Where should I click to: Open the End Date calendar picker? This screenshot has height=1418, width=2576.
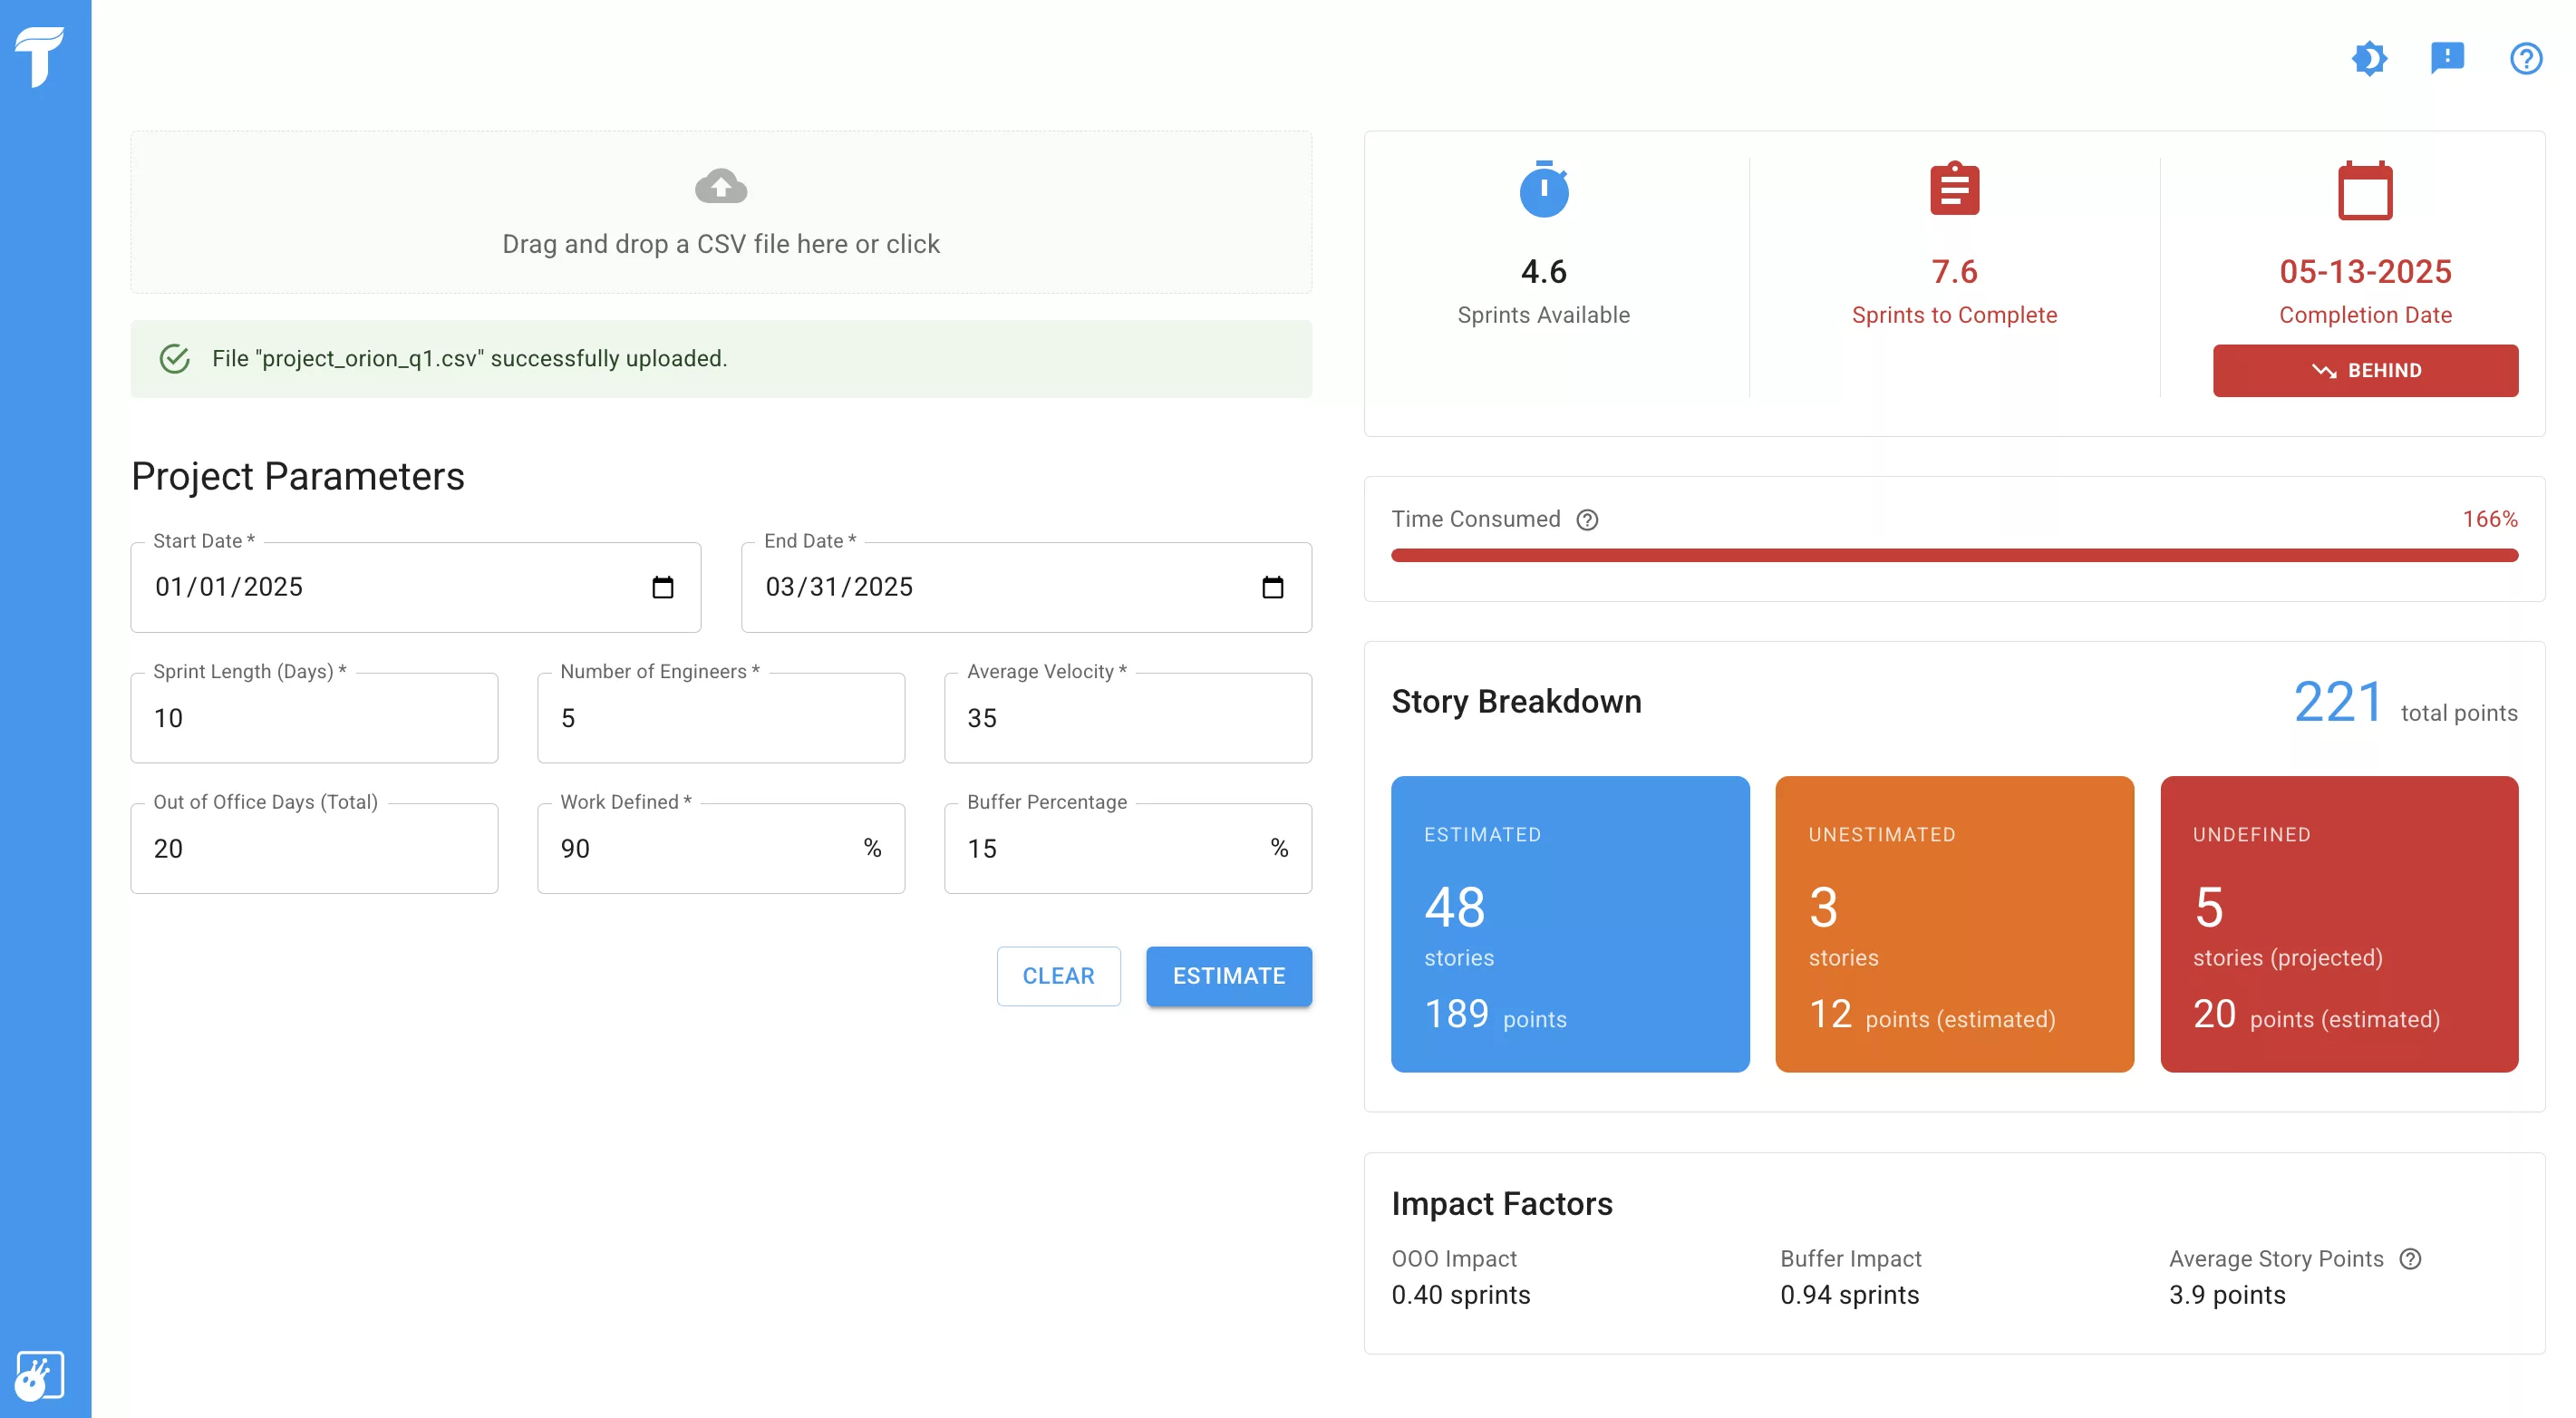[1272, 587]
